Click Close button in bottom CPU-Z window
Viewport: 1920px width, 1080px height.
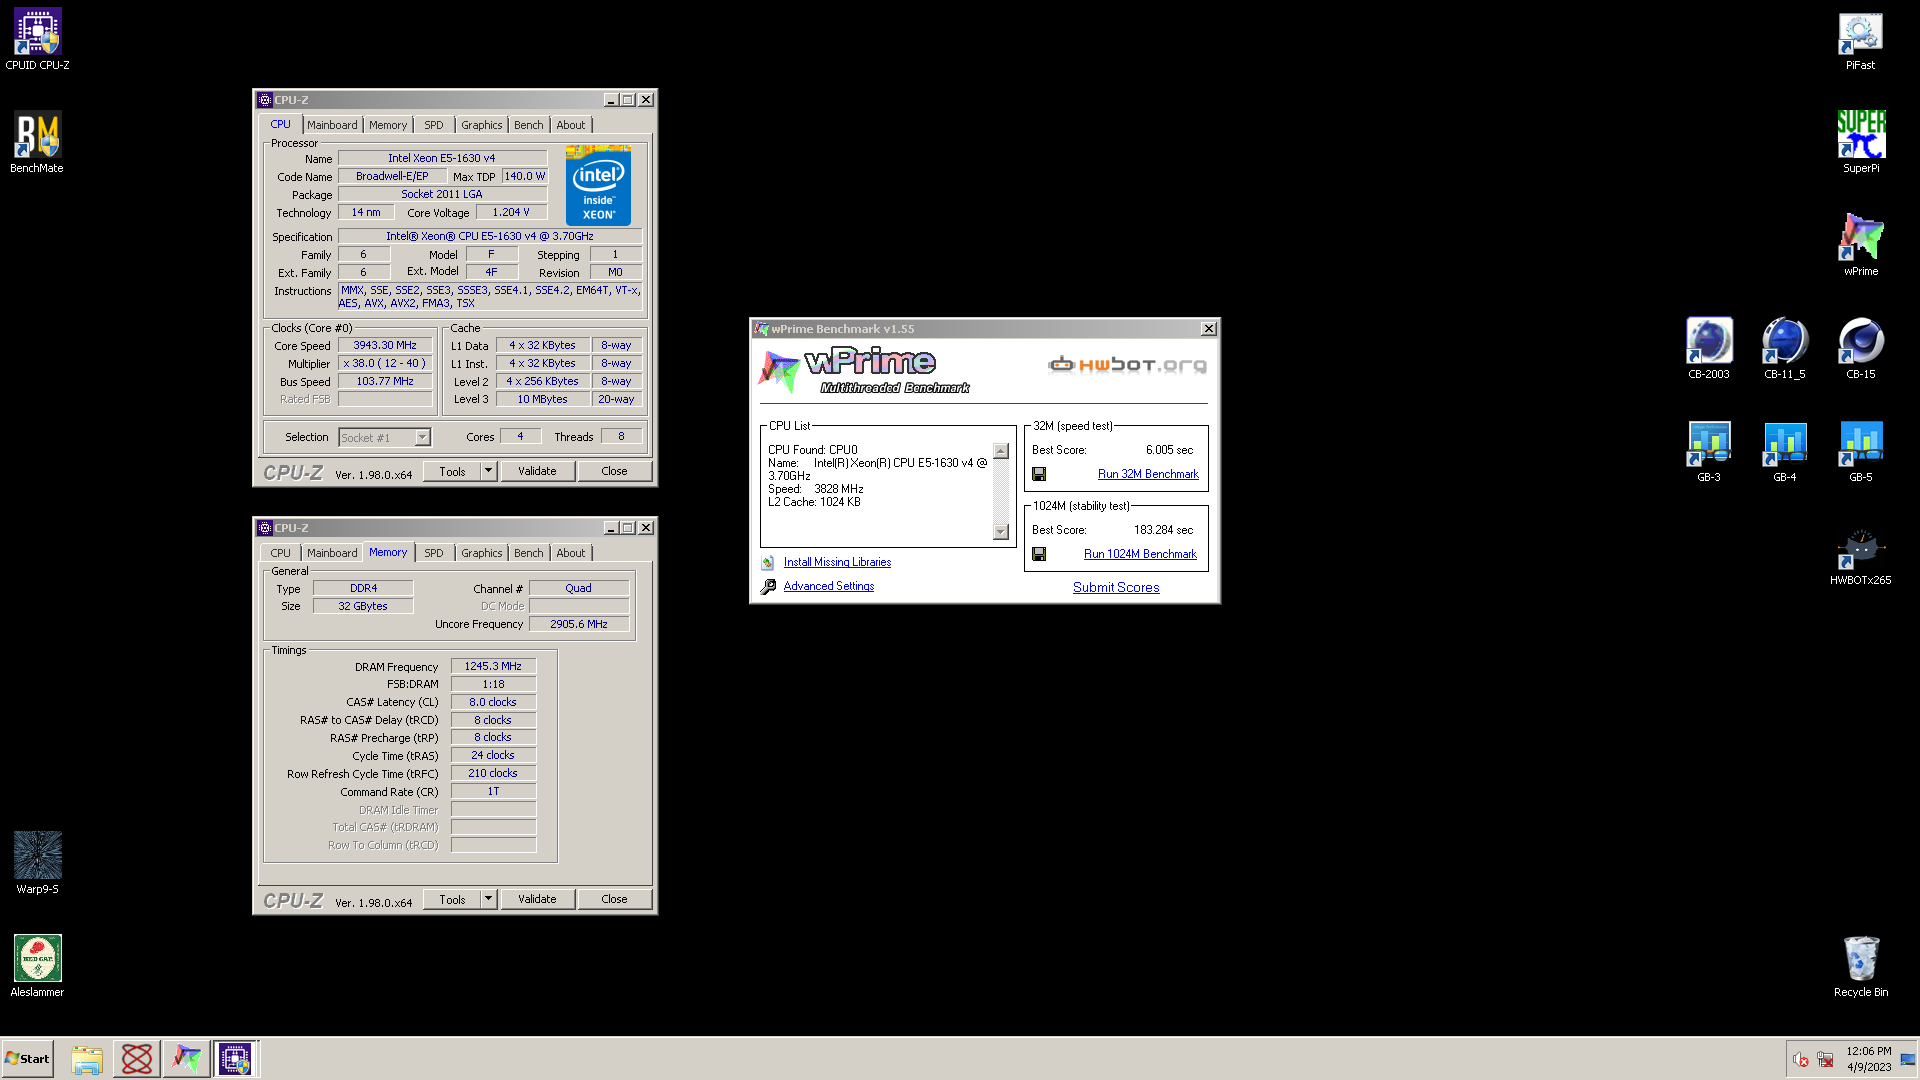pos(614,899)
